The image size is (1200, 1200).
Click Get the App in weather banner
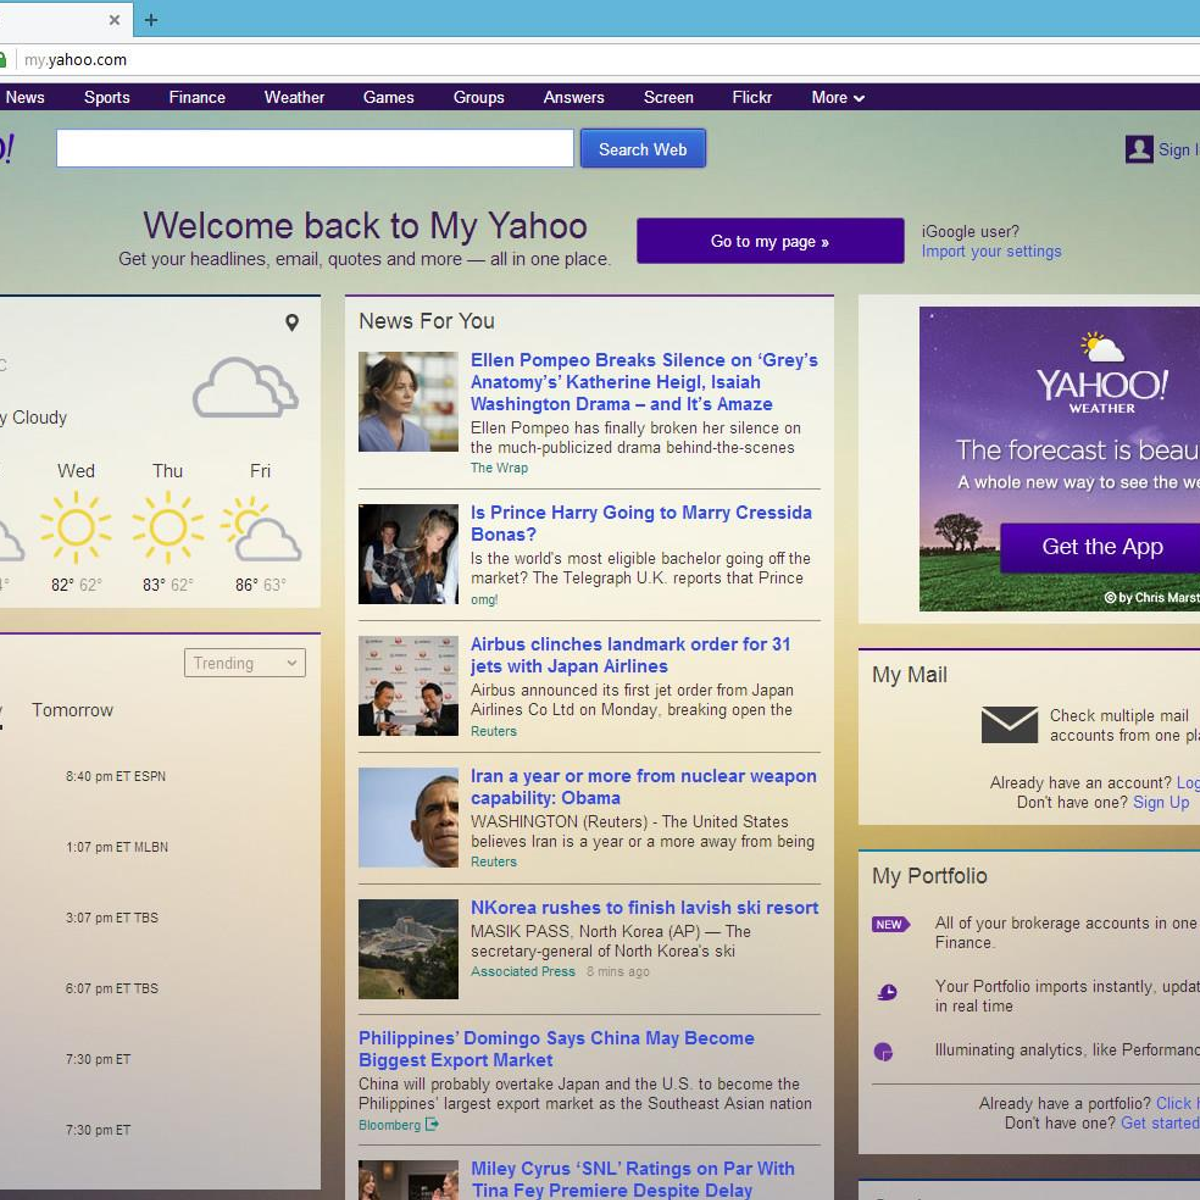coord(1101,547)
